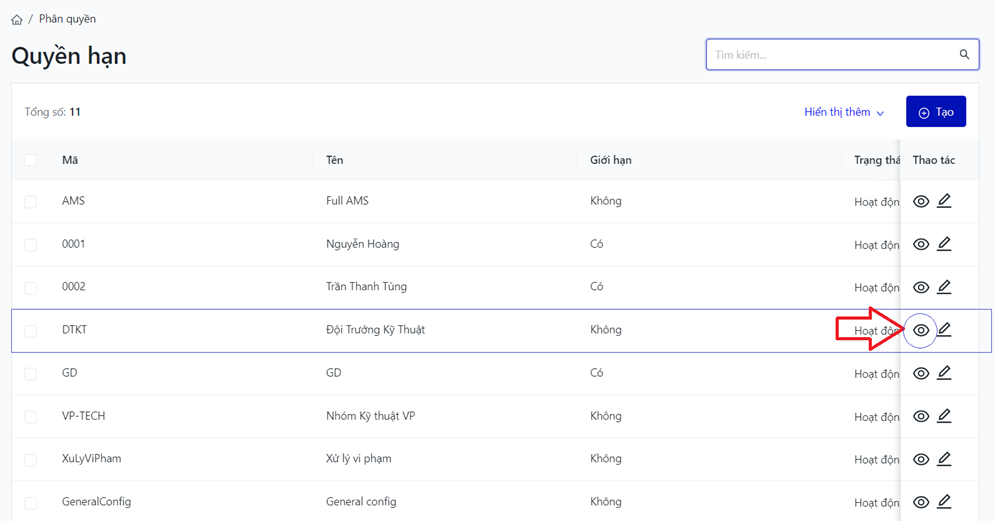Edit the XuLyViPham permission row
The height and width of the screenshot is (521, 995).
click(944, 459)
